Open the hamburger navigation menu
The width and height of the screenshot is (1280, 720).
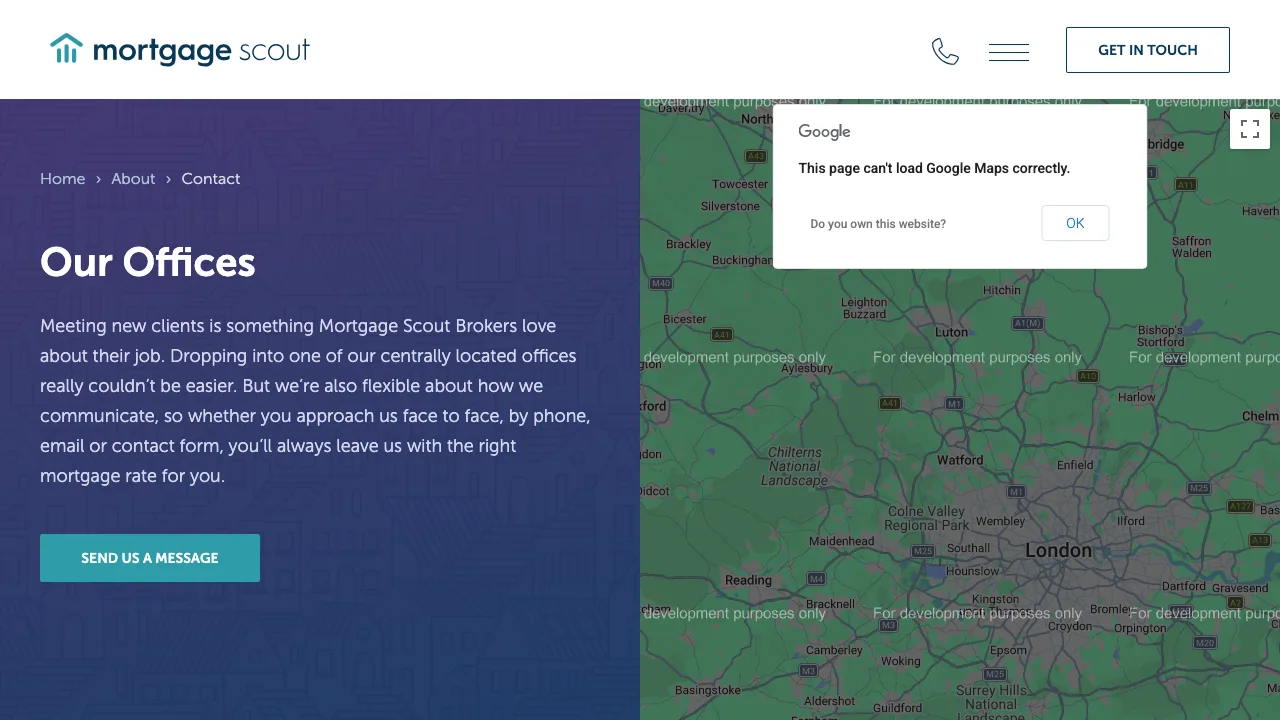1008,50
